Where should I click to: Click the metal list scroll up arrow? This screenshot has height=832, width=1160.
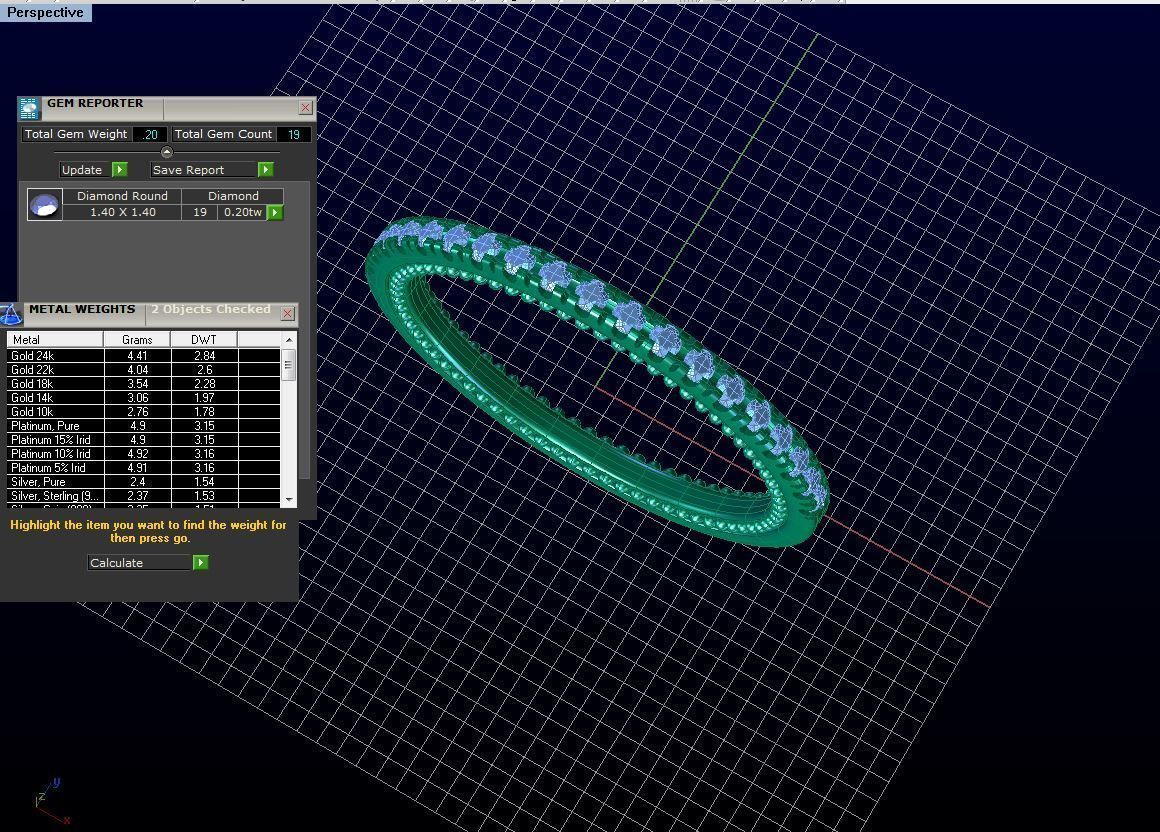click(x=289, y=339)
